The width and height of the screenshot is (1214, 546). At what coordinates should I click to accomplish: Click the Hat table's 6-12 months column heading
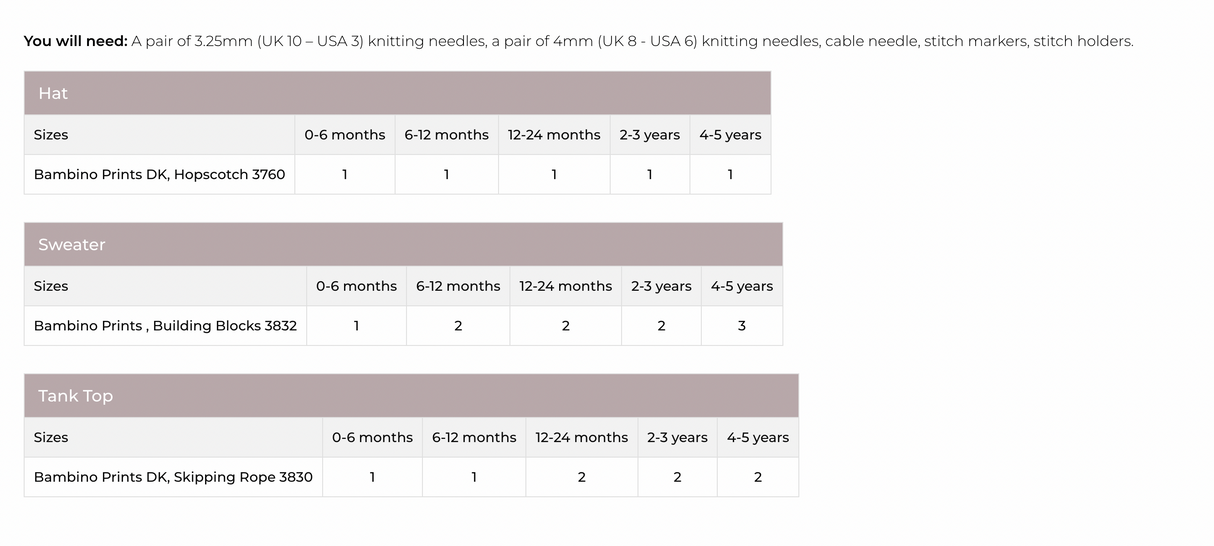(446, 135)
